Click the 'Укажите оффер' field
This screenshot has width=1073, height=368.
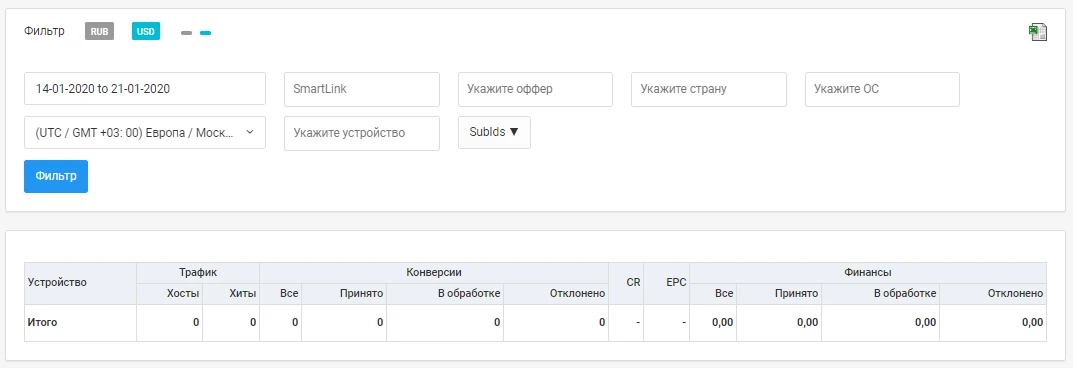pos(535,89)
